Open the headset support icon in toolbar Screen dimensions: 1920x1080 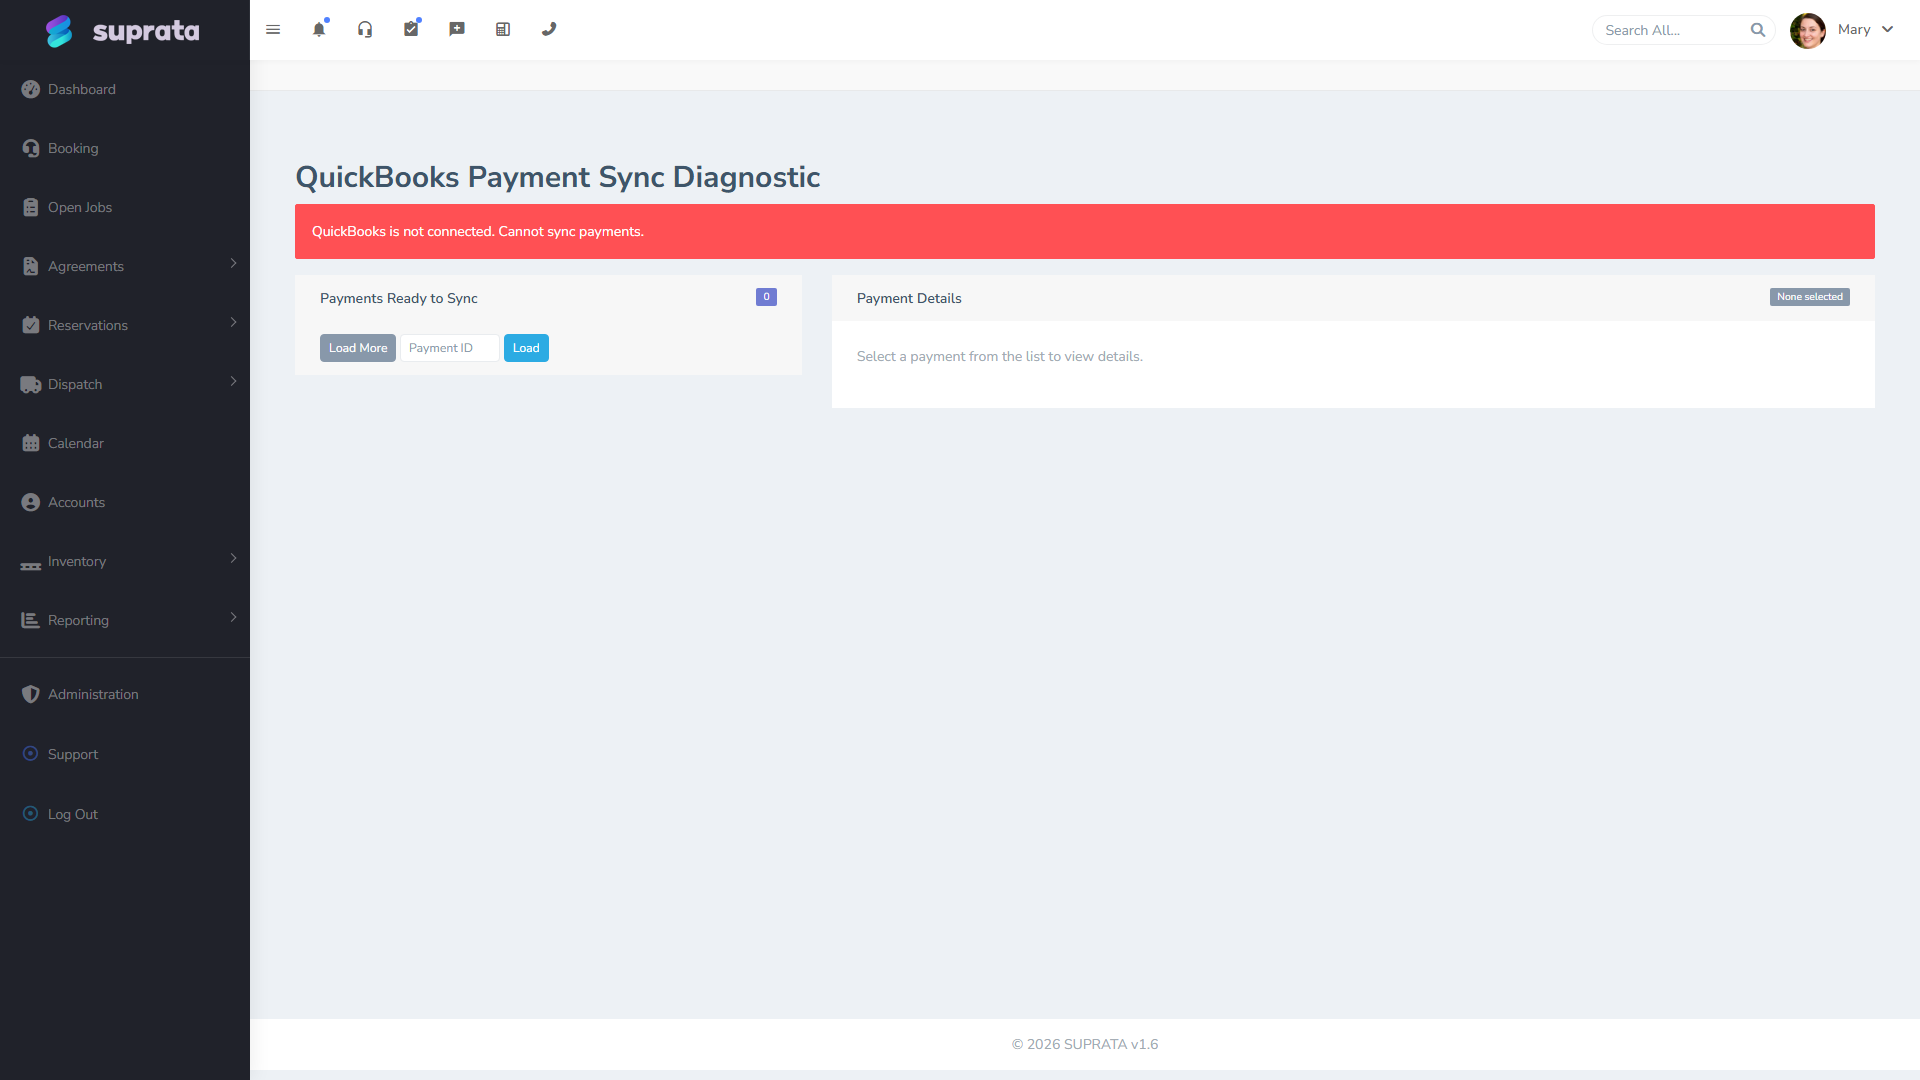tap(365, 30)
